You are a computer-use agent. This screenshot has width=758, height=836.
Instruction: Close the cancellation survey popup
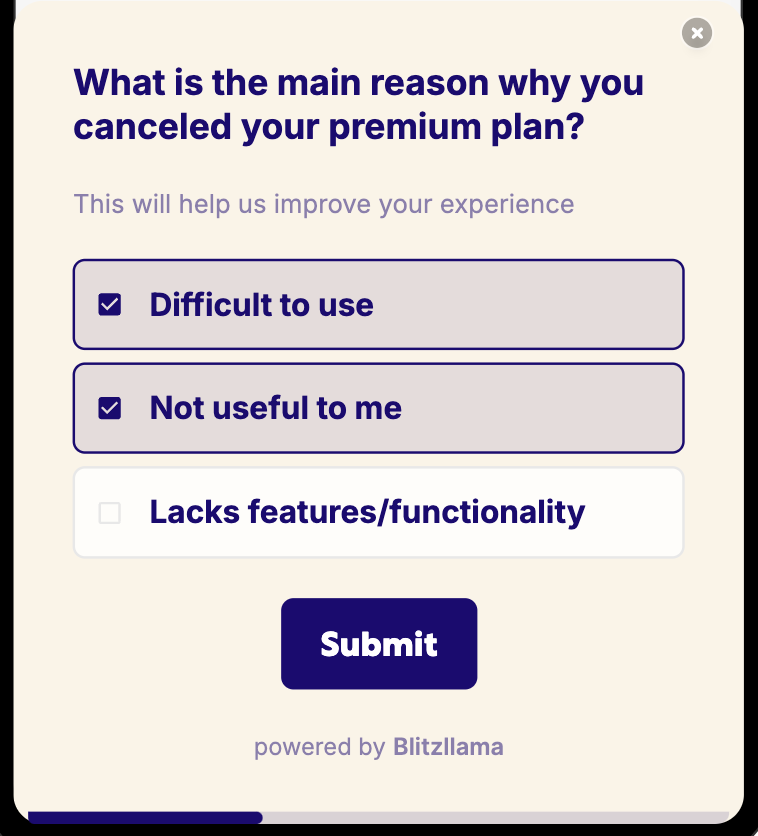point(697,33)
